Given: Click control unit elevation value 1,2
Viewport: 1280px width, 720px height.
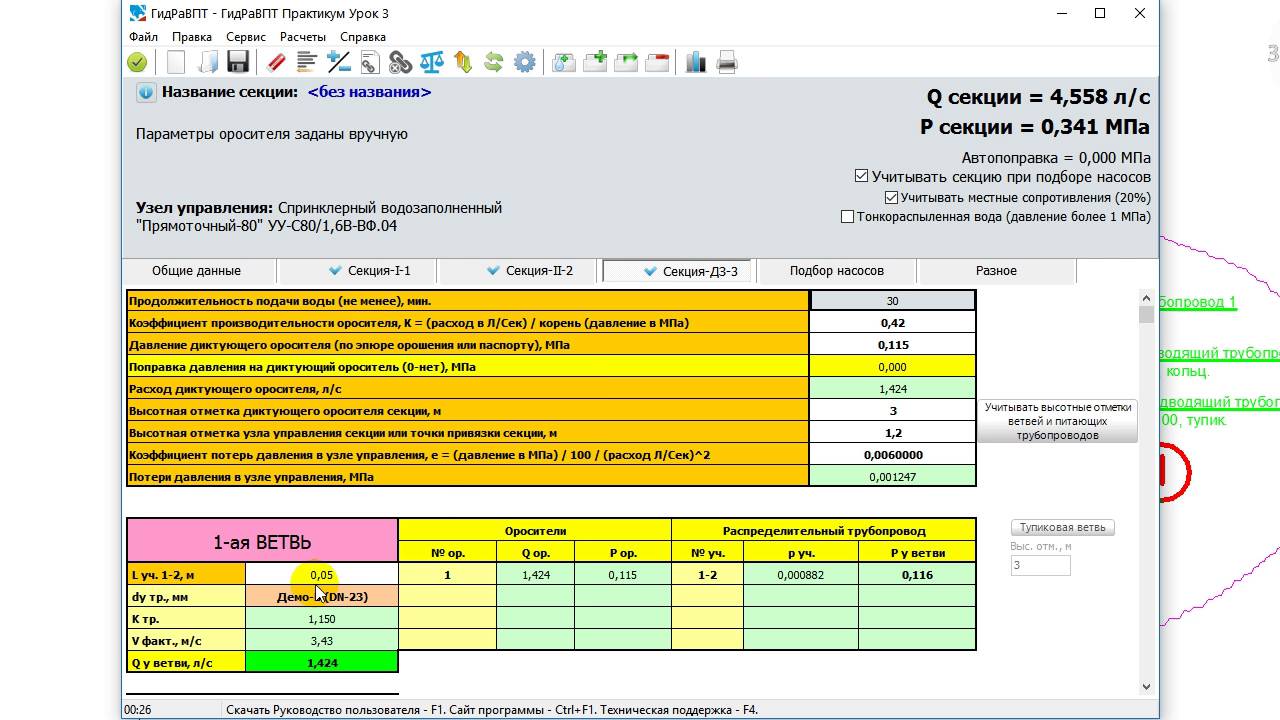Looking at the screenshot, I should pos(892,433).
